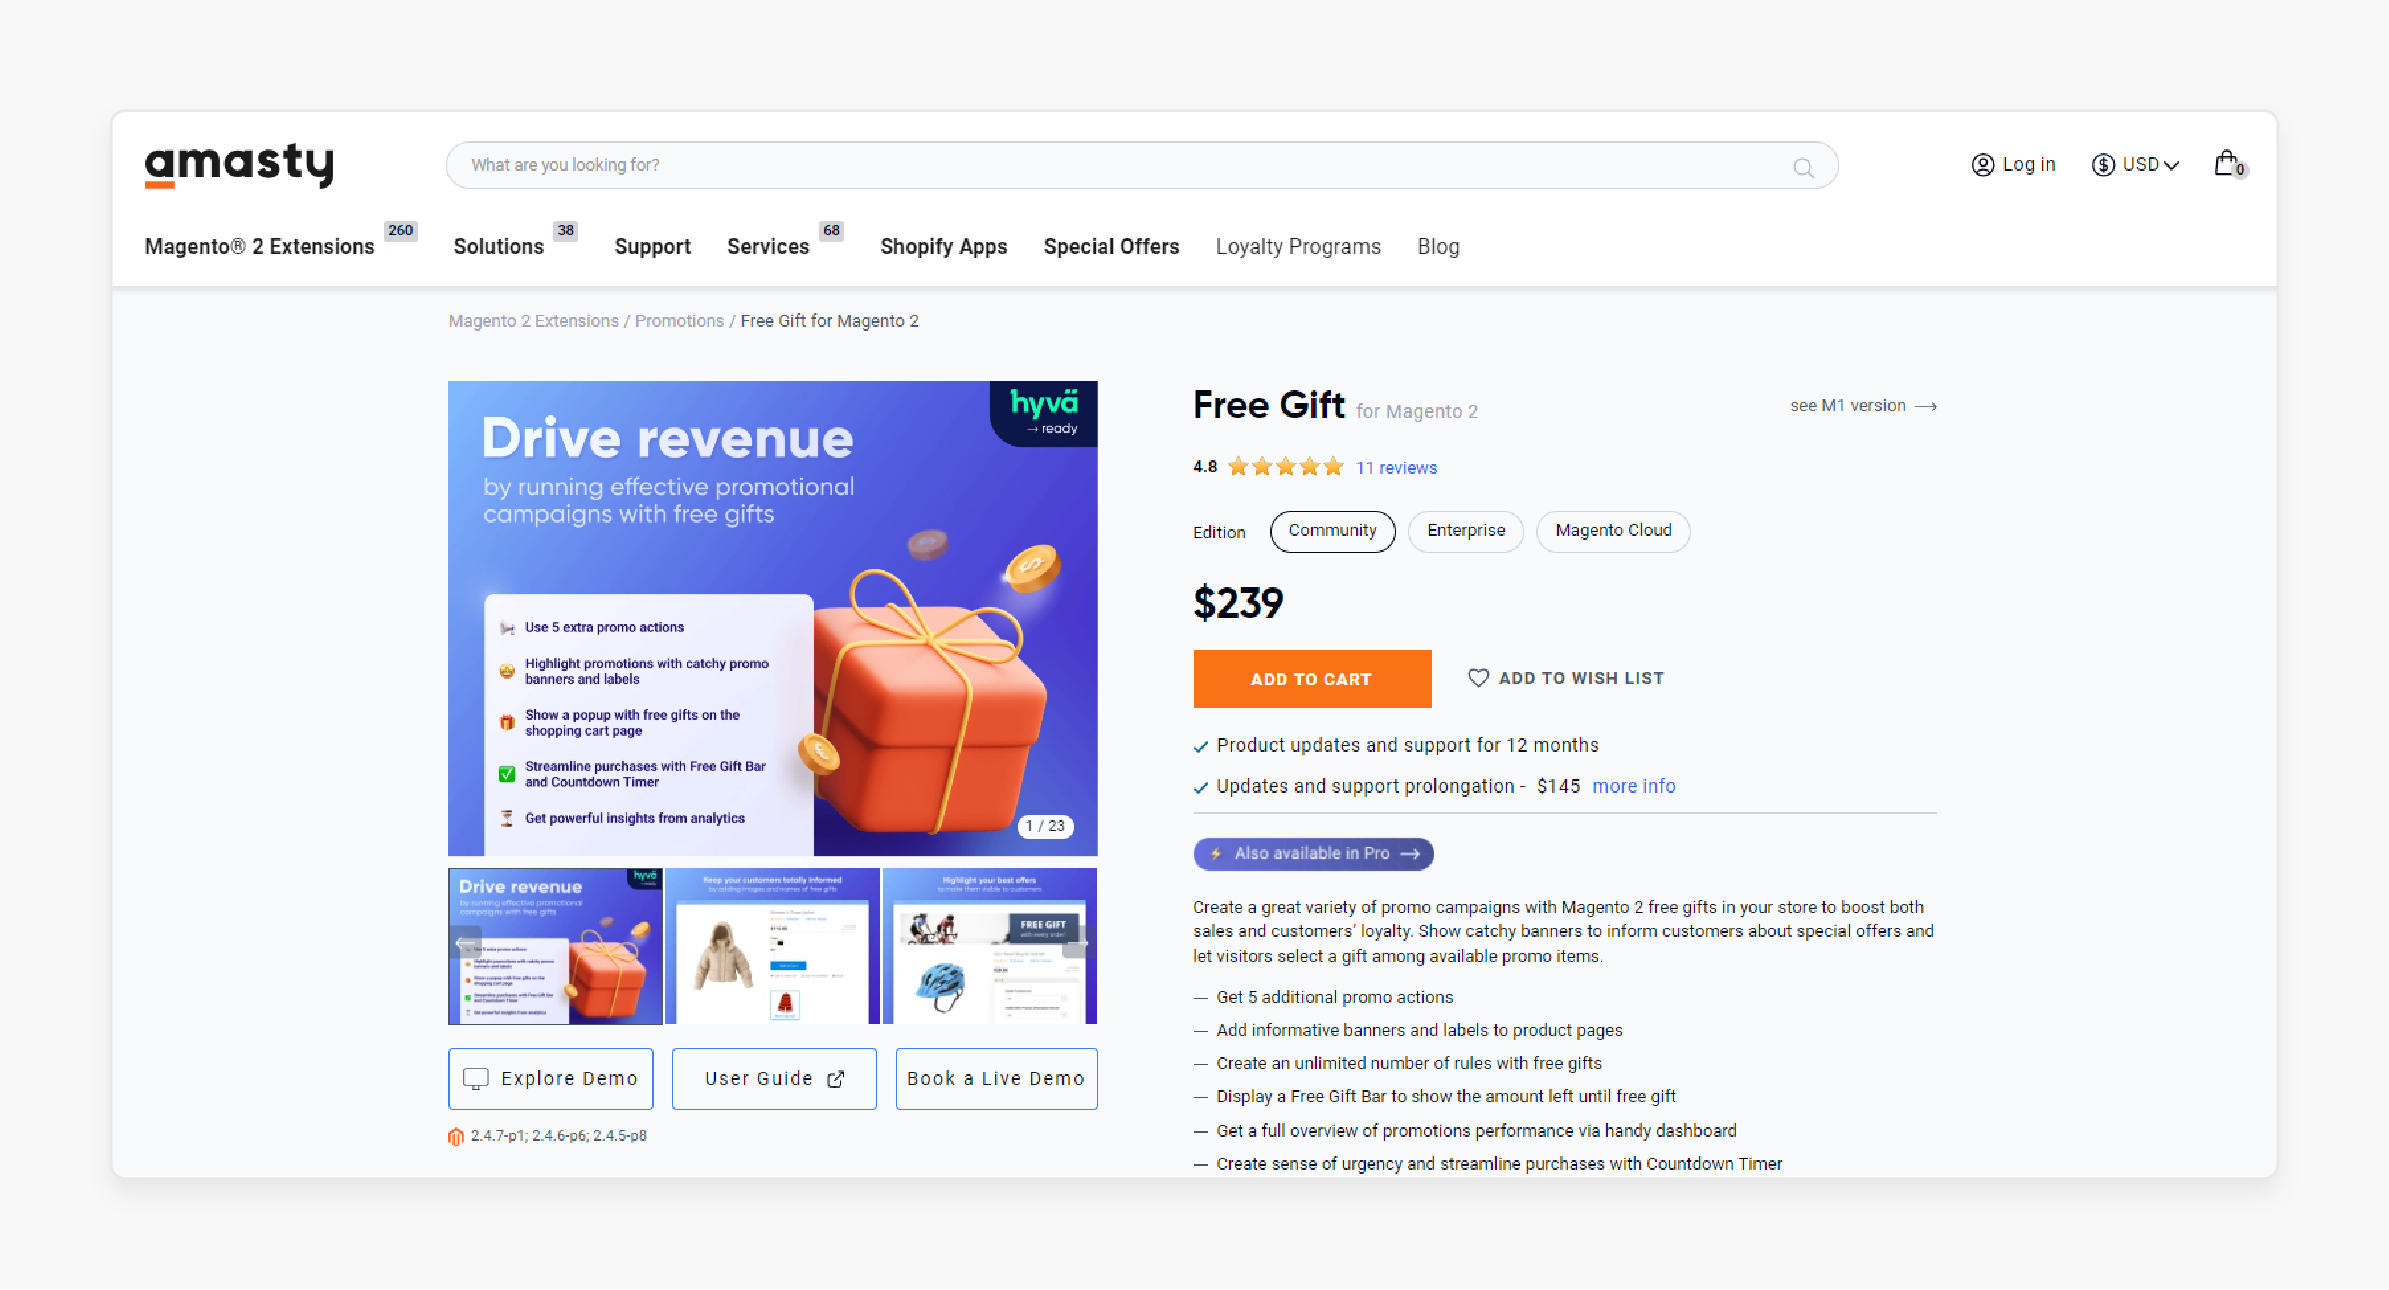2389x1290 pixels.
Task: Click the ADD TO CART button
Action: point(1312,680)
